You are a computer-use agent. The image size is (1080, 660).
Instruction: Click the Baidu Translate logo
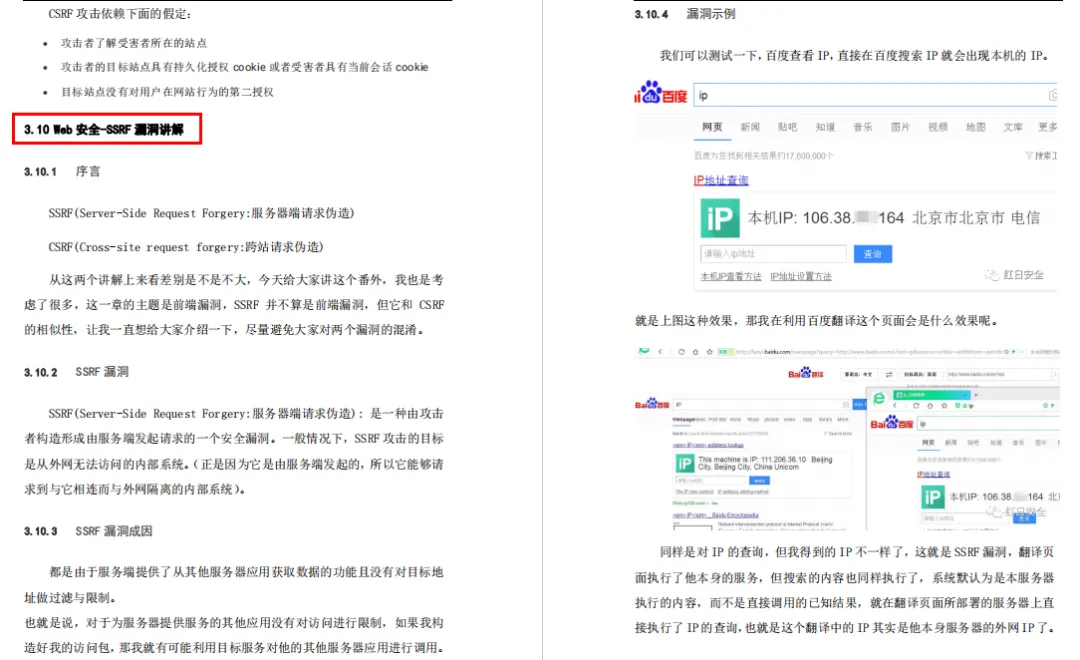pyautogui.click(x=805, y=373)
